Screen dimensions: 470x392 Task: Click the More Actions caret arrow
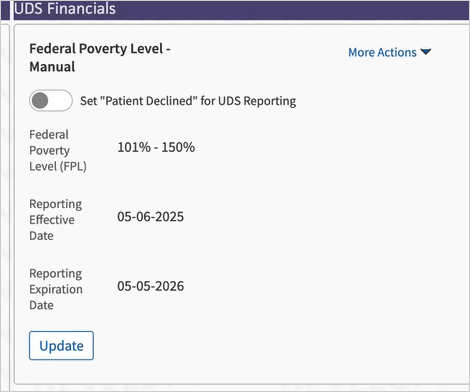[426, 52]
